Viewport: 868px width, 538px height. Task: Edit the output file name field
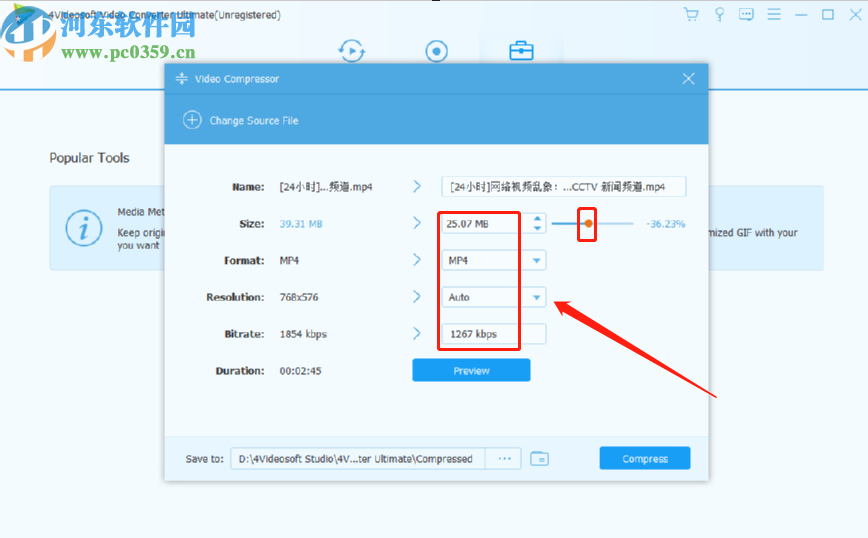[564, 187]
